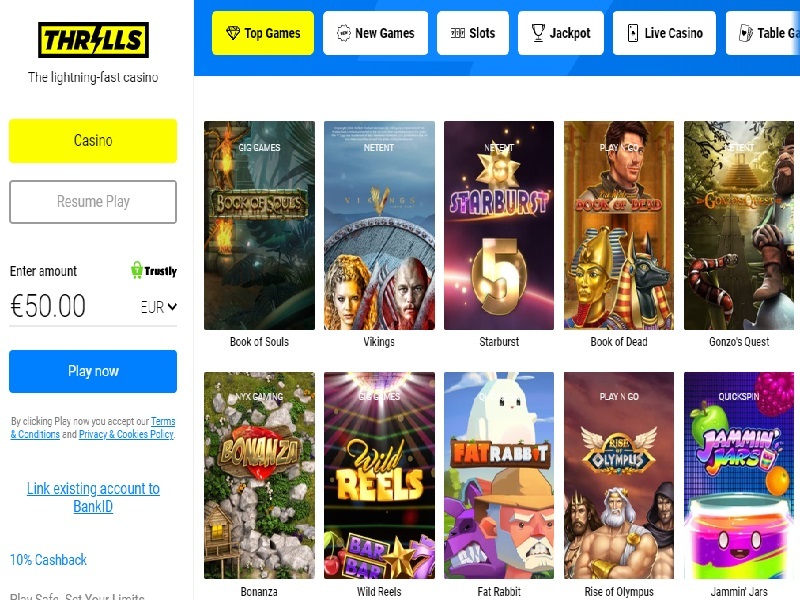Launch the Book of Dead game tile
This screenshot has width=800, height=600.
[x=619, y=225]
